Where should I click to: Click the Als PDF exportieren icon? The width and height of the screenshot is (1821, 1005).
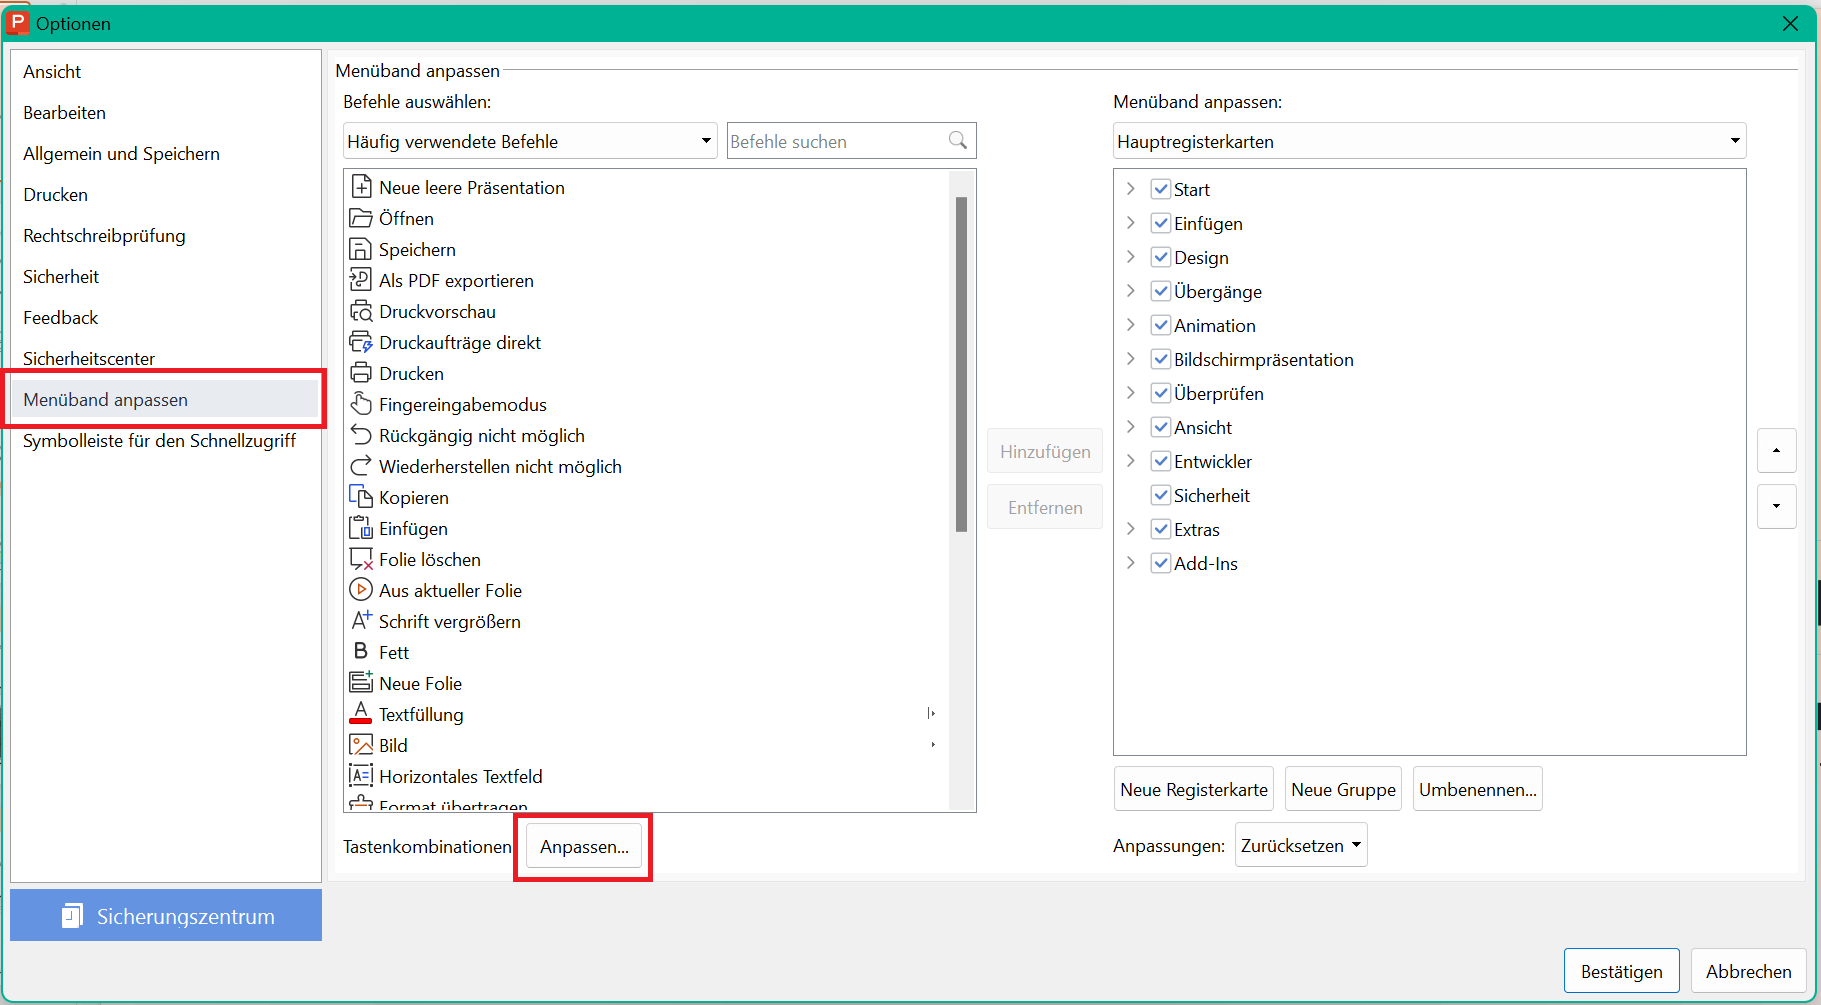(361, 281)
